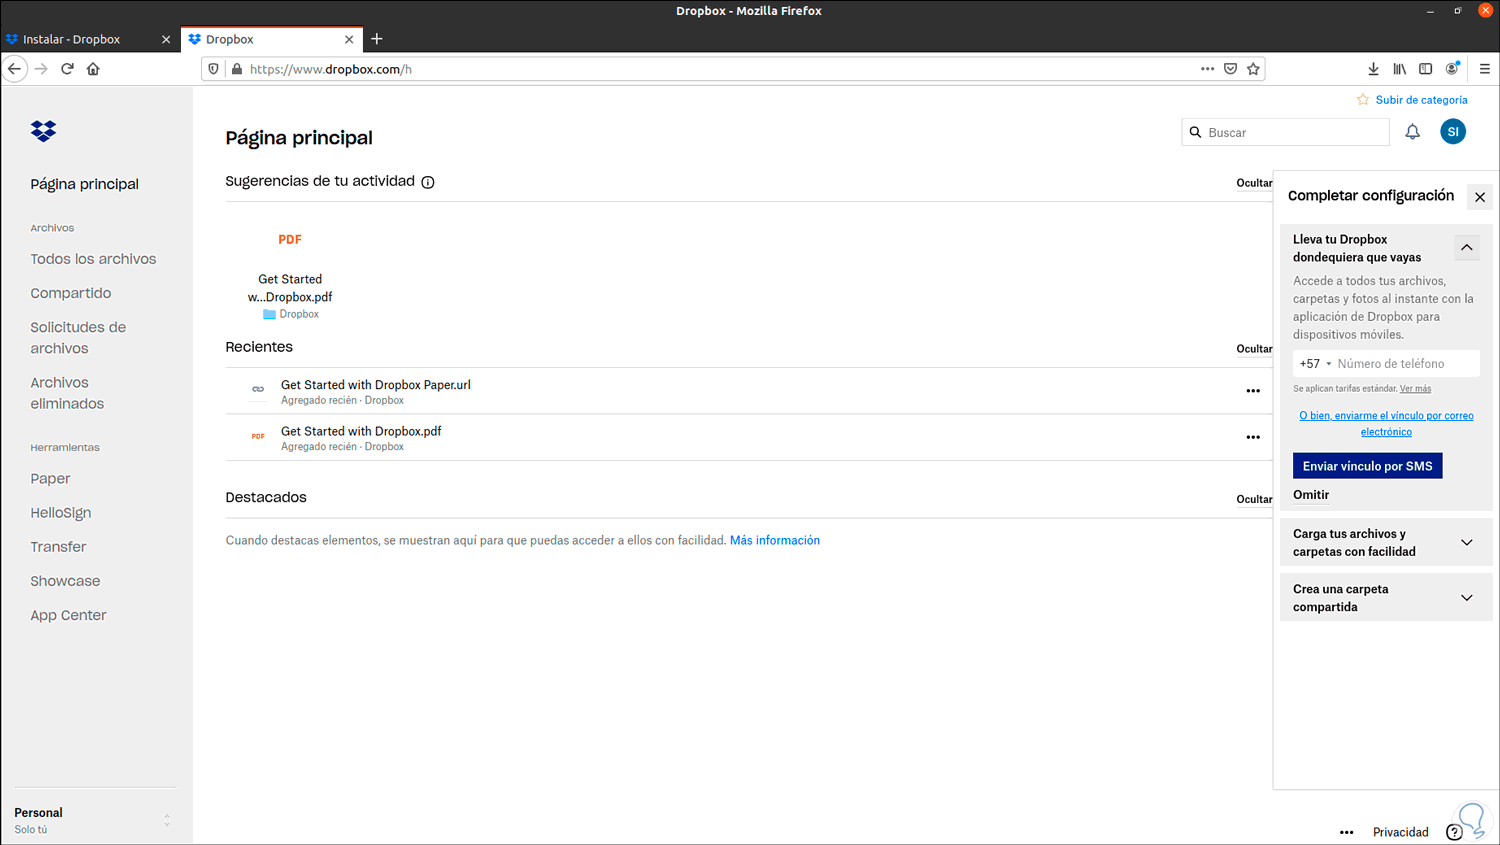The image size is (1500, 845).
Task: Expand Crea una carpeta compartida section
Action: pyautogui.click(x=1467, y=598)
